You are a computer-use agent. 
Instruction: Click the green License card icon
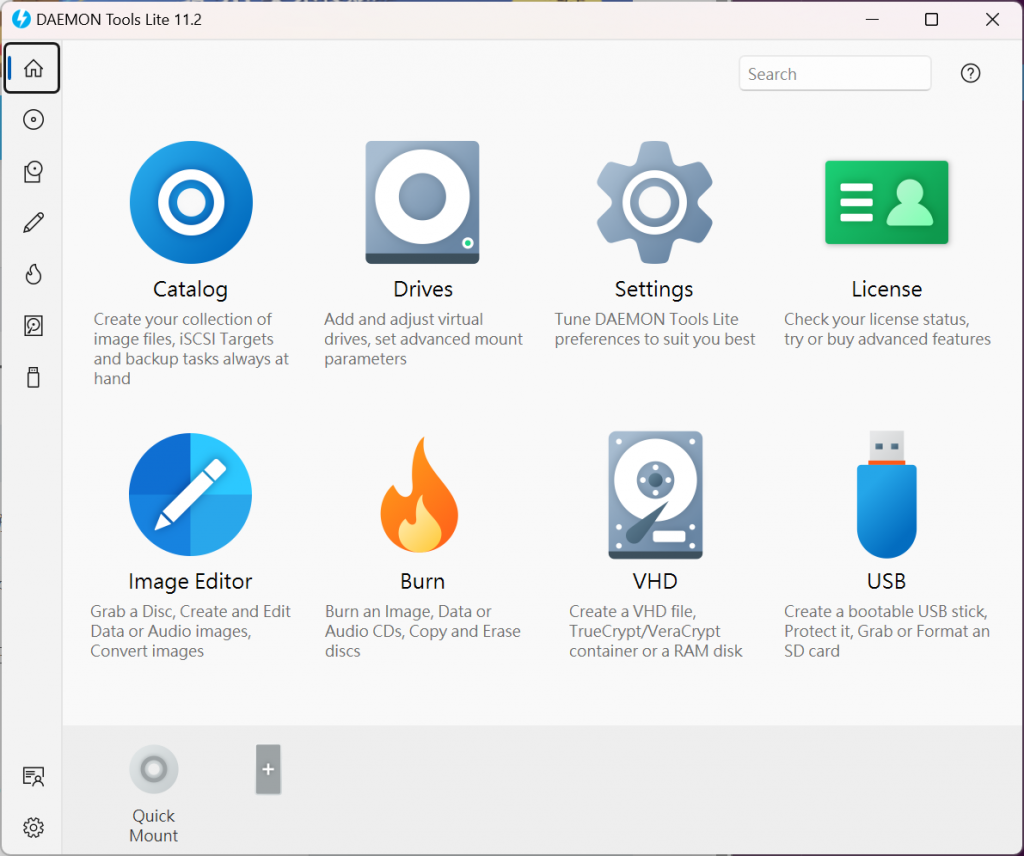pyautogui.click(x=886, y=202)
